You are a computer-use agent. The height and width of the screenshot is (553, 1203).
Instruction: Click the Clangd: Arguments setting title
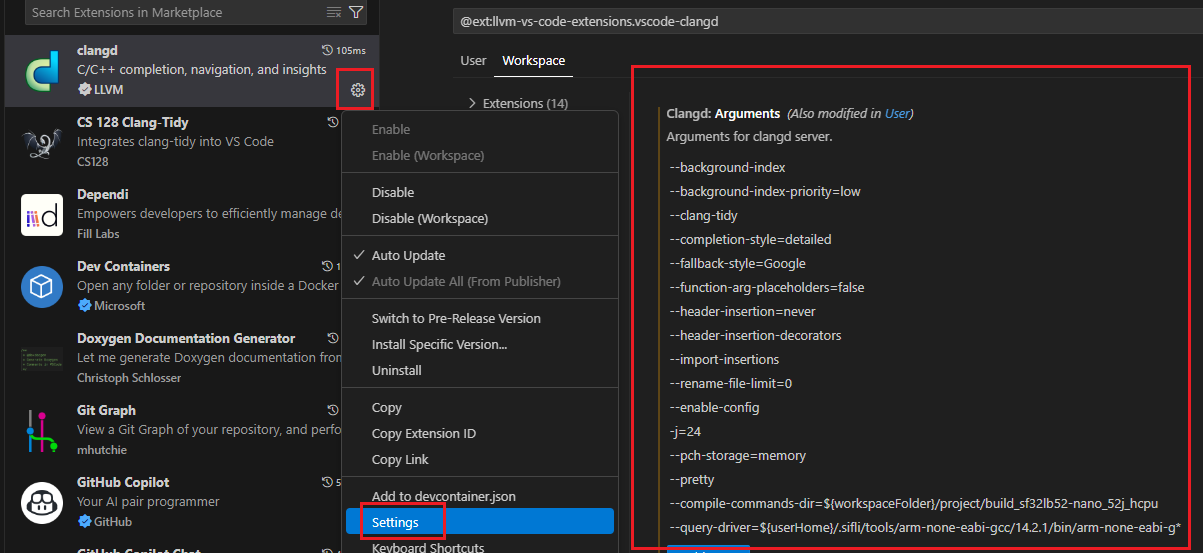(723, 114)
